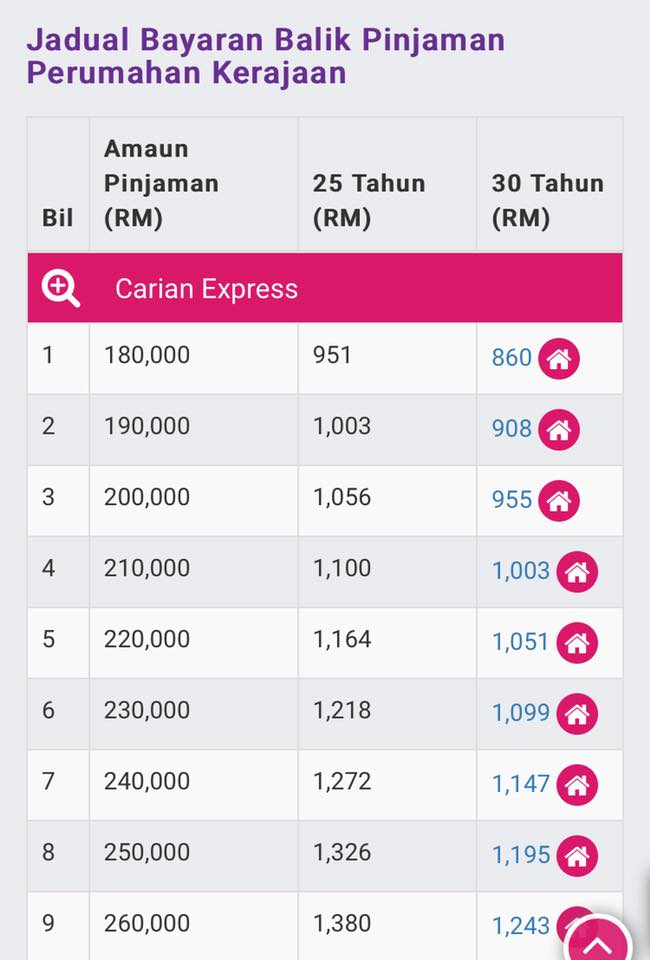The width and height of the screenshot is (650, 960).
Task: Open the 1,243 repayment link
Action: pyautogui.click(x=521, y=926)
